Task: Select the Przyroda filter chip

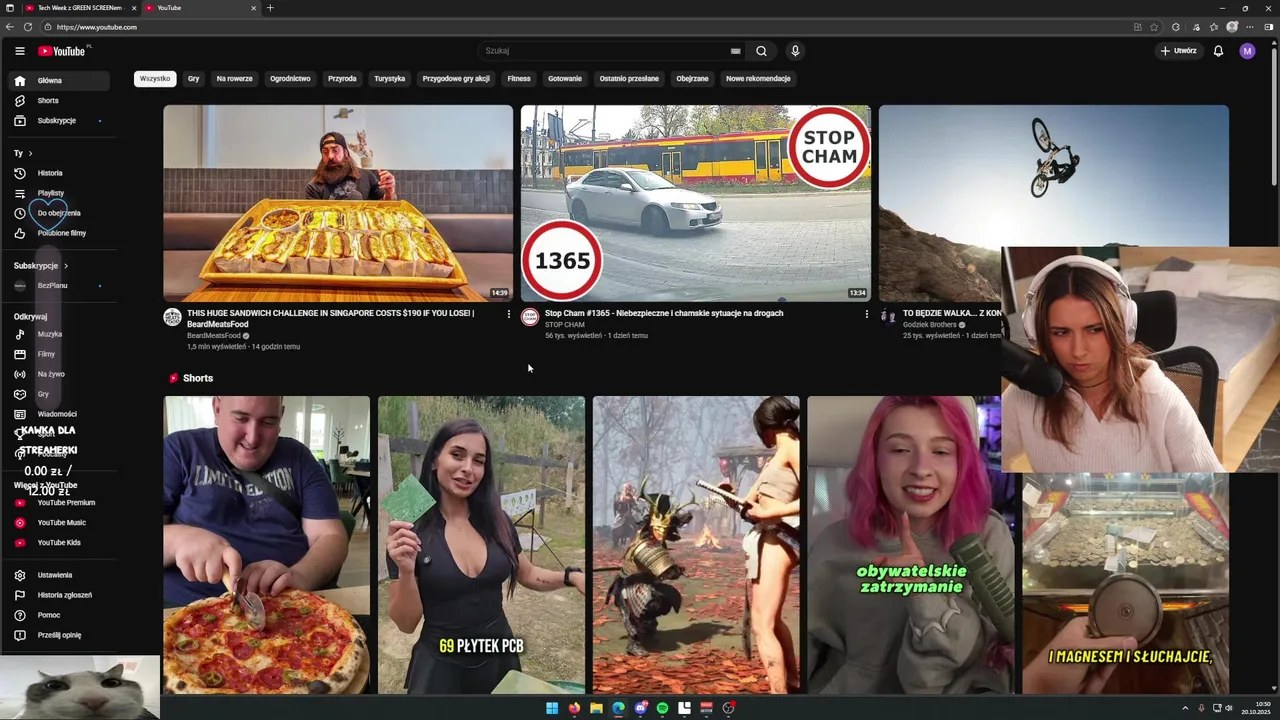Action: (342, 79)
